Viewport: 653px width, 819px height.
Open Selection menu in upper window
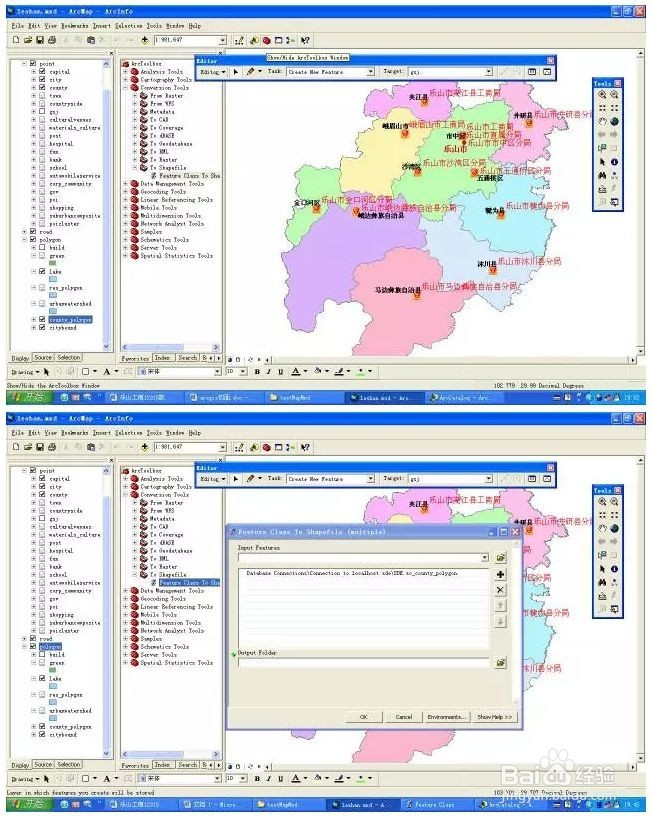(128, 25)
